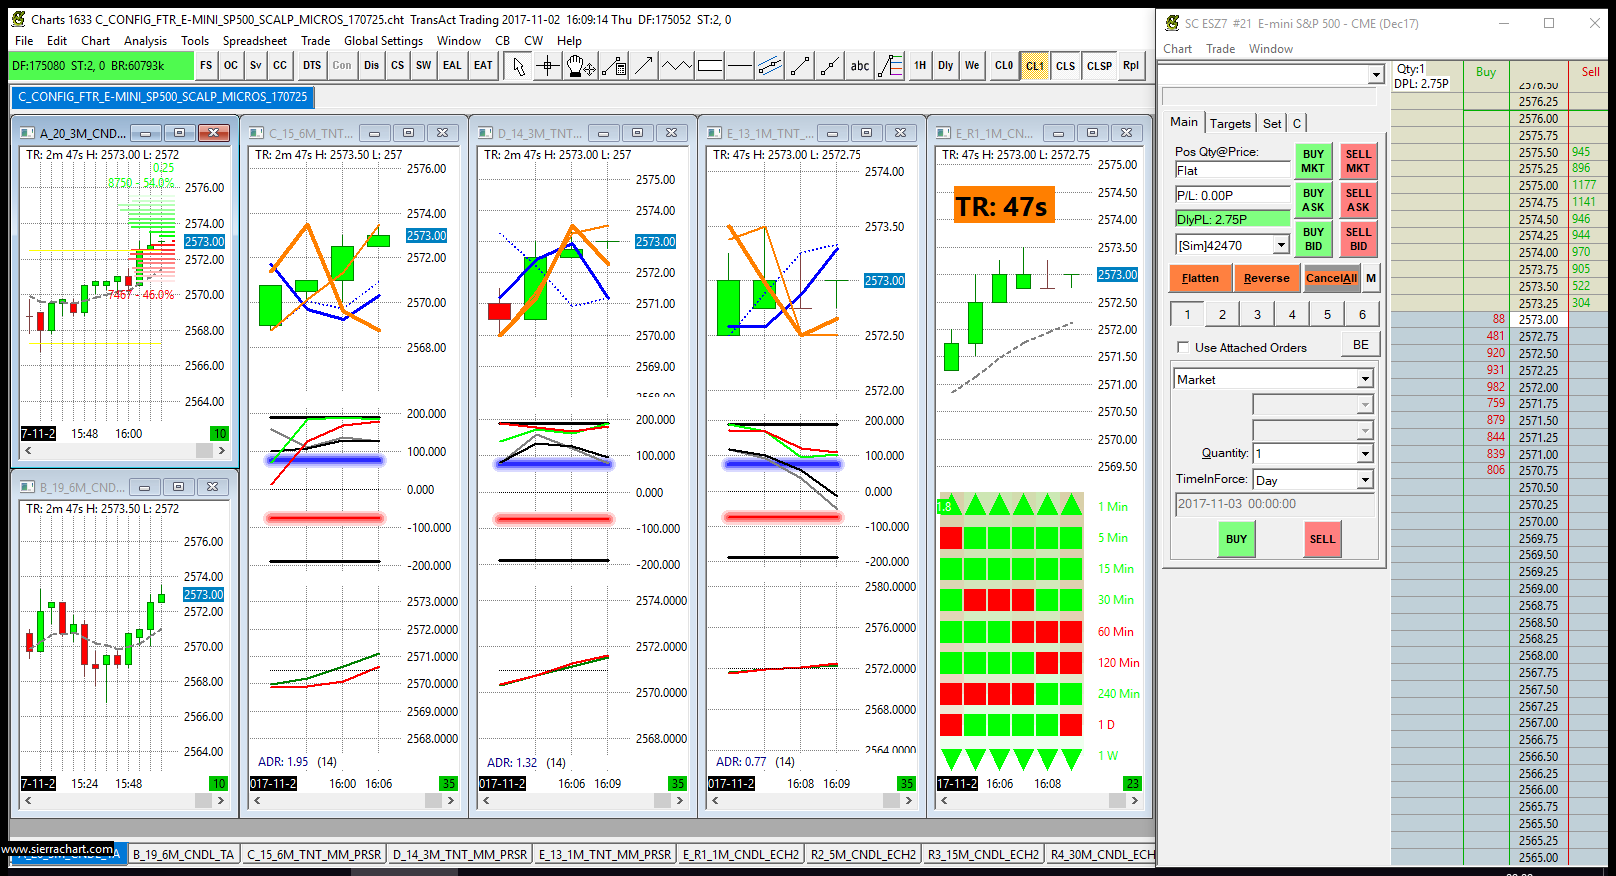Screen dimensions: 1616x876
Task: Pick the arrow drawing tool
Action: click(645, 66)
